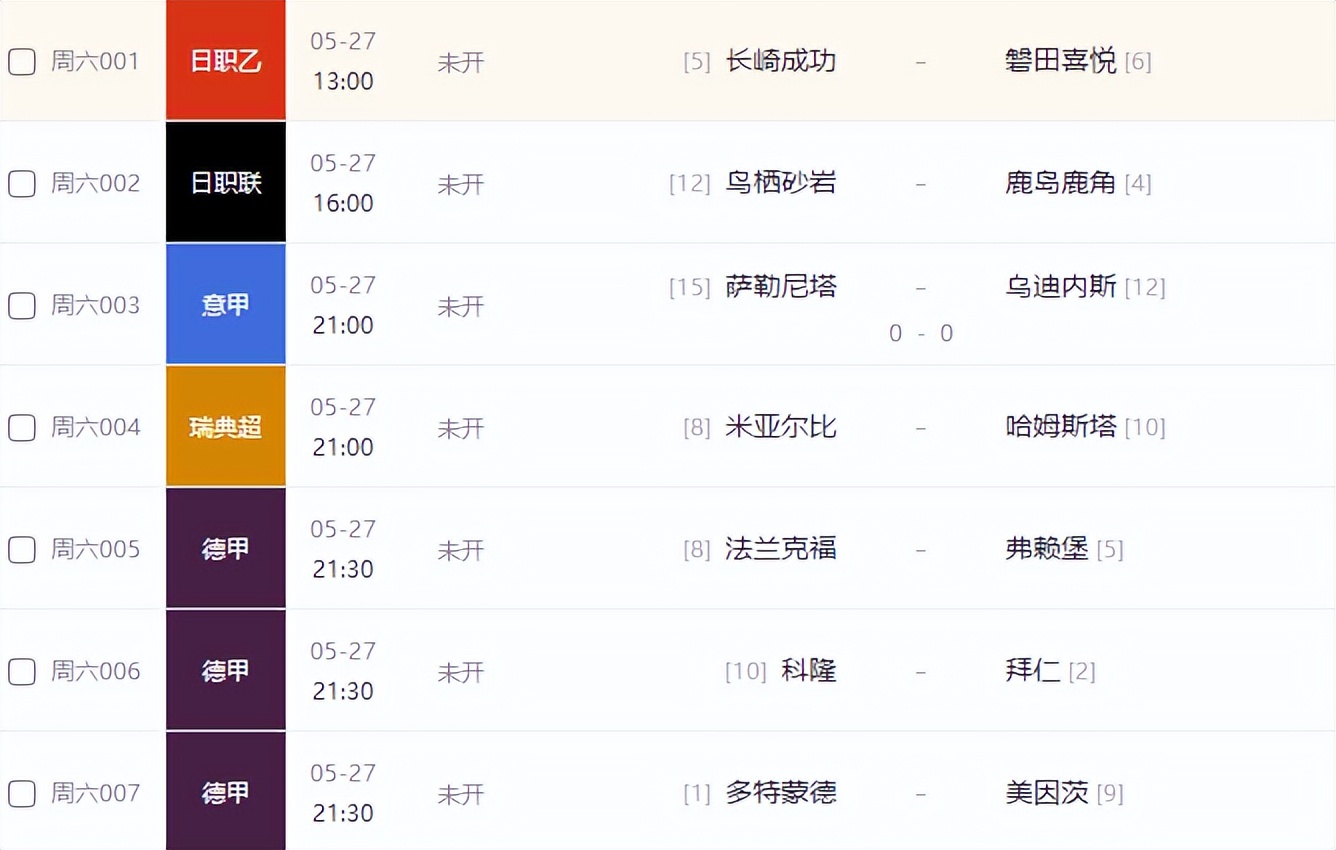Viewport: 1336px width, 850px height.
Task: Check the box for the 米亚尔比 match
Action: 21,427
